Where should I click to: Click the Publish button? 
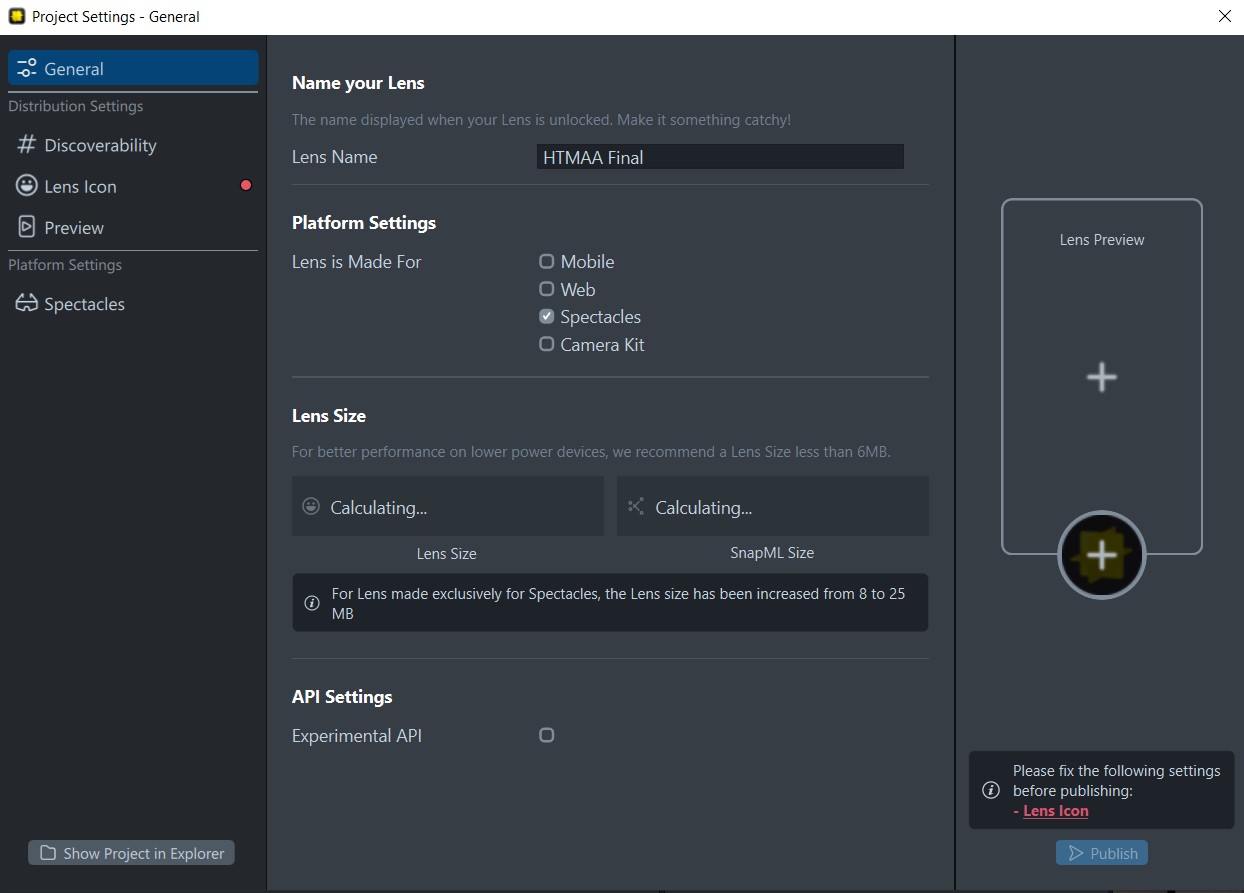click(x=1102, y=853)
